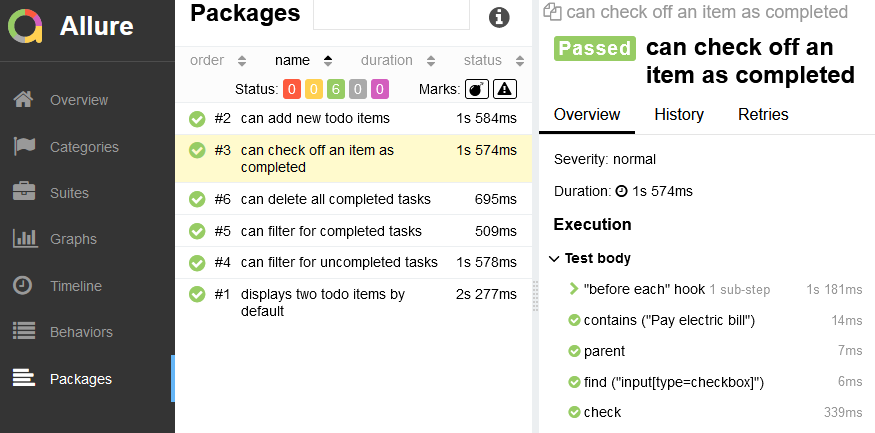
Task: Copy test name using the copy icon
Action: [x=552, y=13]
